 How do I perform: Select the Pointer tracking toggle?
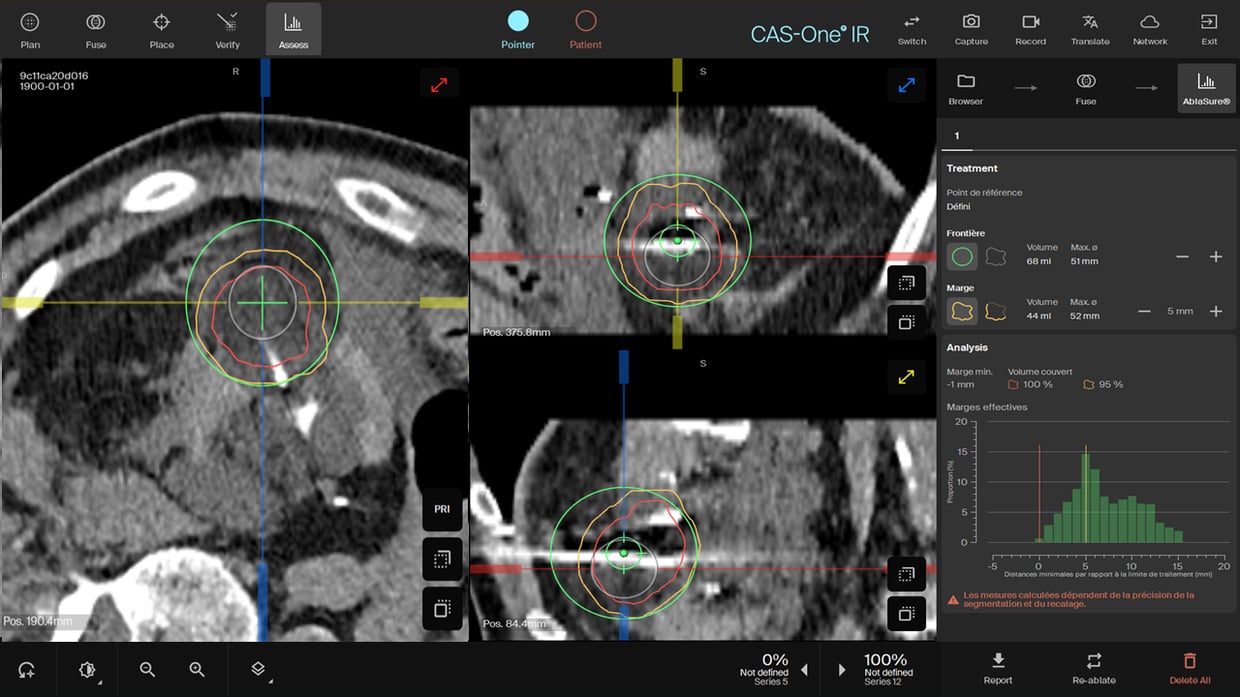(518, 29)
